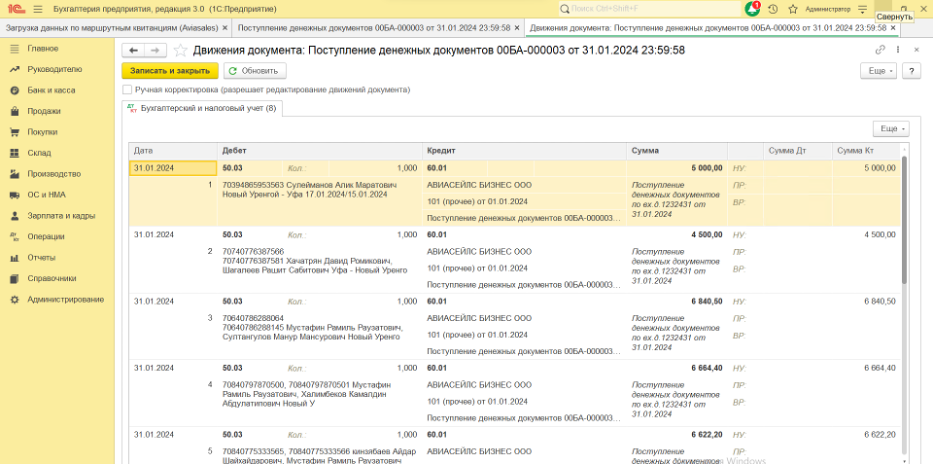
Task: Enable Ручная корректировка checkbox
Action: [x=127, y=89]
